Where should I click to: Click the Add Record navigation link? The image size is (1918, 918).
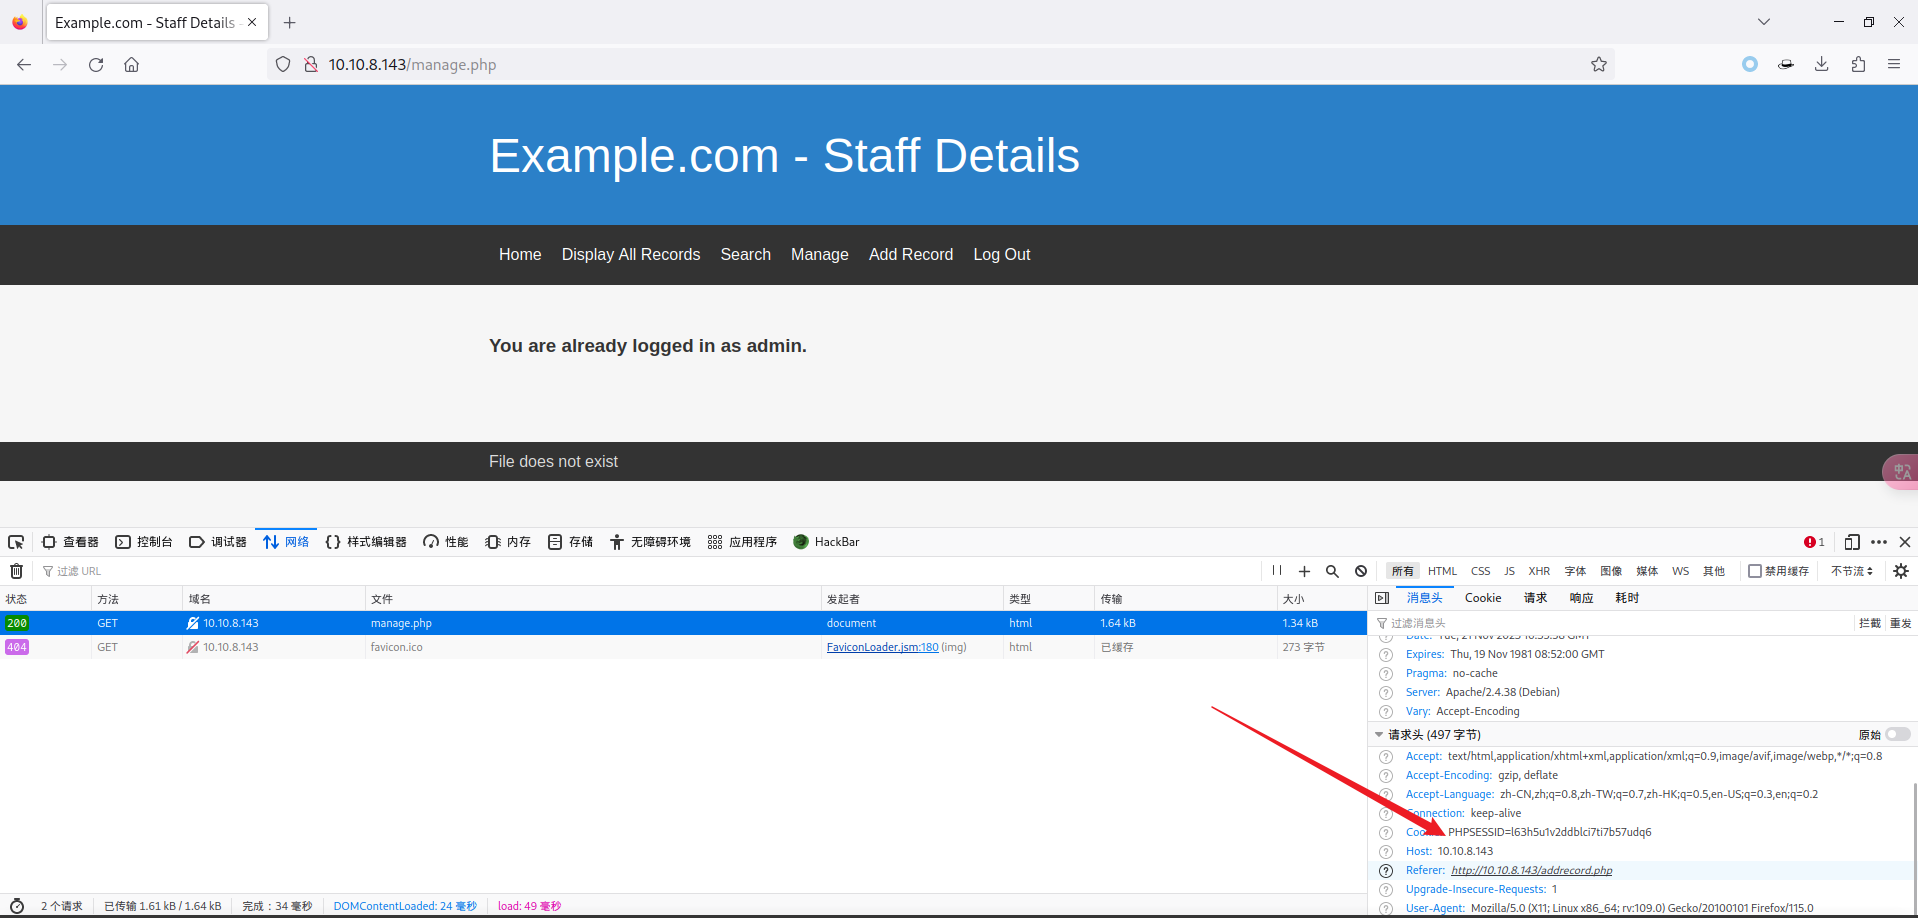tap(910, 254)
